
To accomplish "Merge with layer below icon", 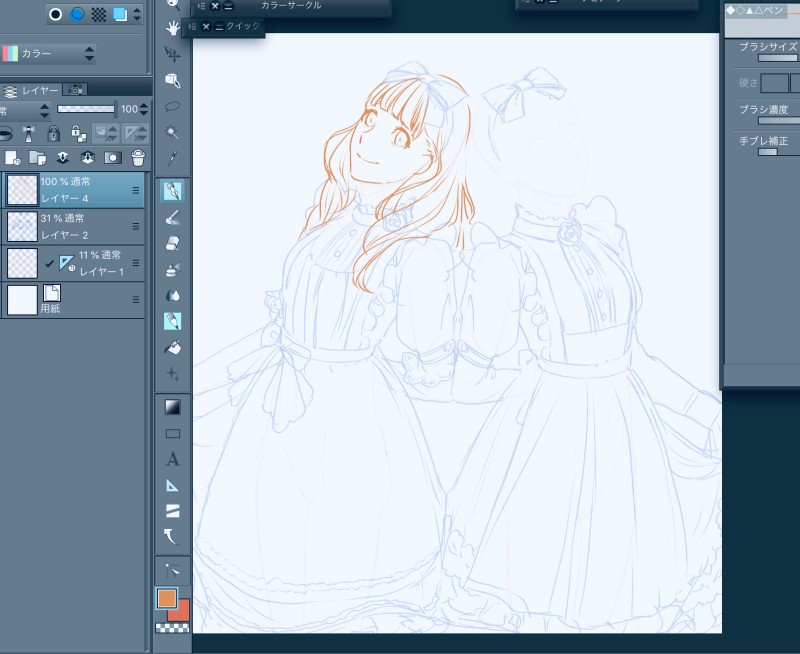I will pyautogui.click(x=88, y=158).
